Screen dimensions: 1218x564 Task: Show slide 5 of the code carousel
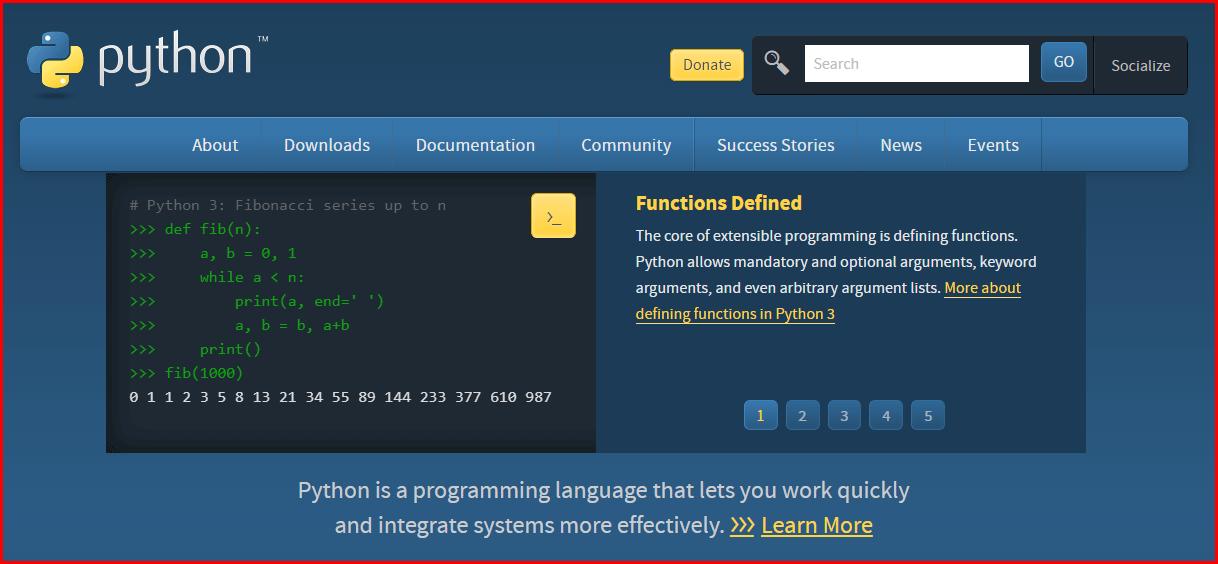click(929, 415)
